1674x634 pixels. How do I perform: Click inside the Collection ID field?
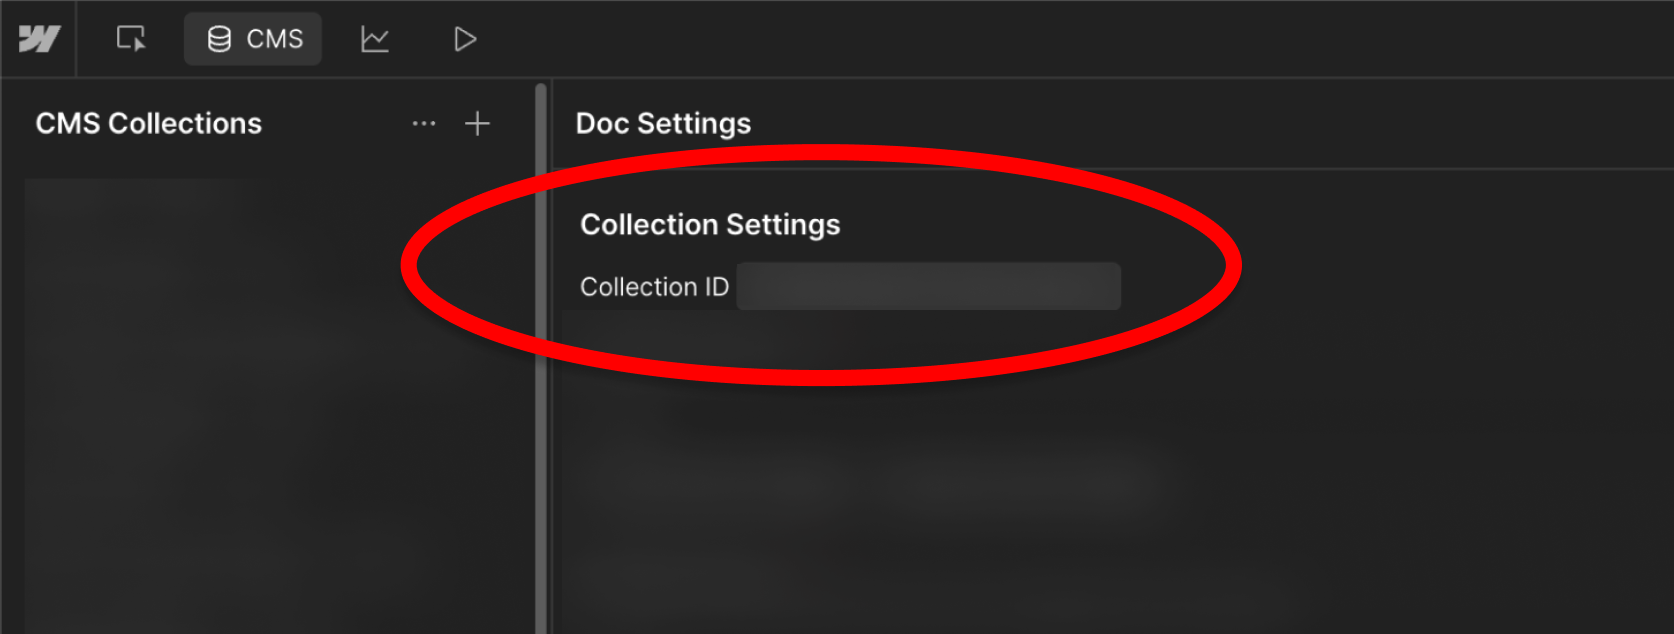[x=929, y=286]
